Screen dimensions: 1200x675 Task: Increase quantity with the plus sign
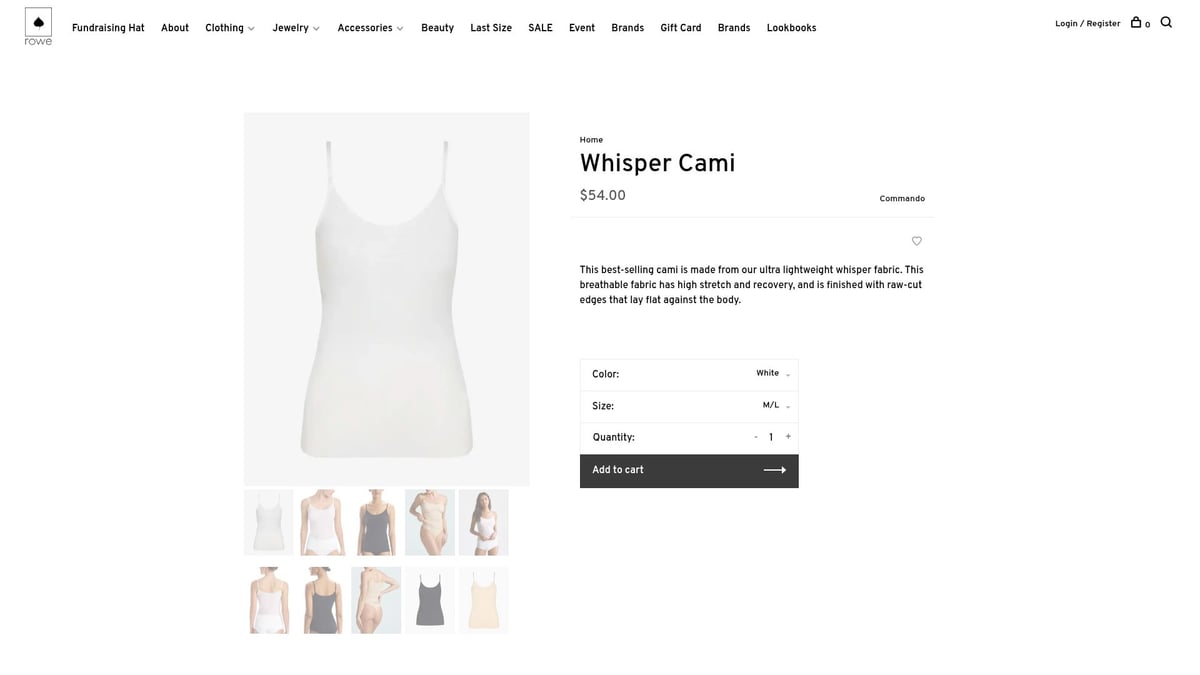[x=788, y=437]
